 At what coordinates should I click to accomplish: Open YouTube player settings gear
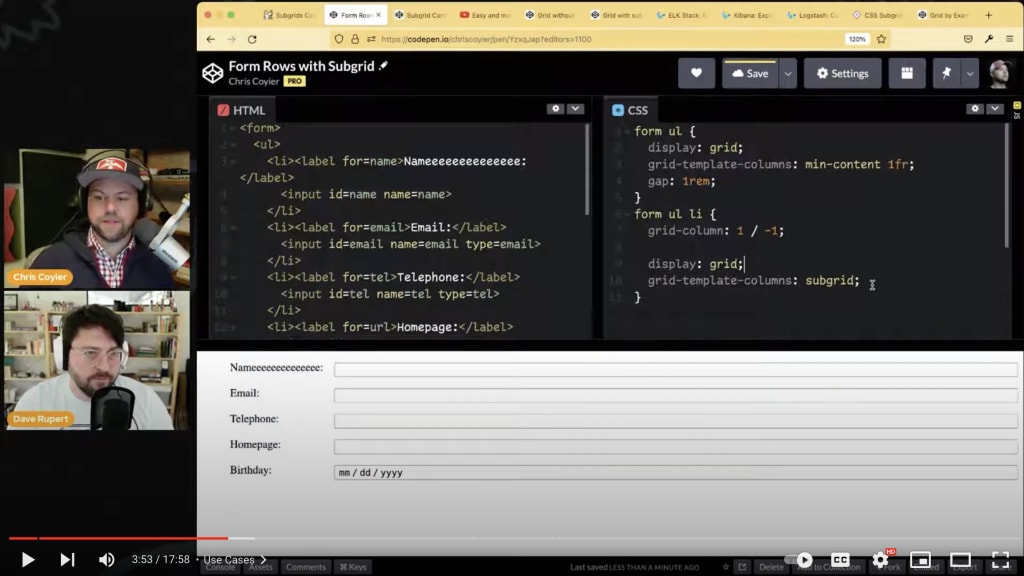click(880, 560)
